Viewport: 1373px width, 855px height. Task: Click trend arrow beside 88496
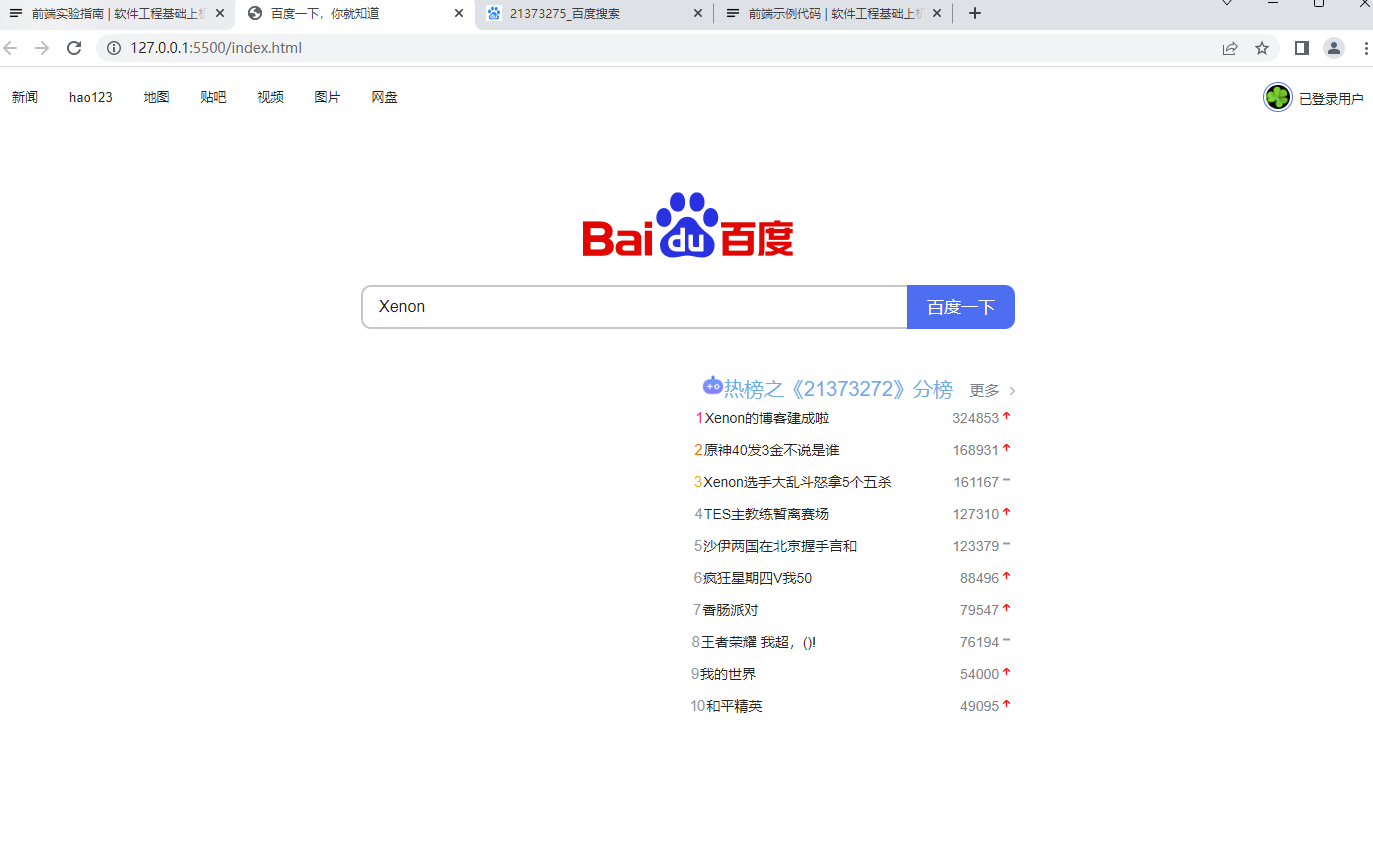1007,576
